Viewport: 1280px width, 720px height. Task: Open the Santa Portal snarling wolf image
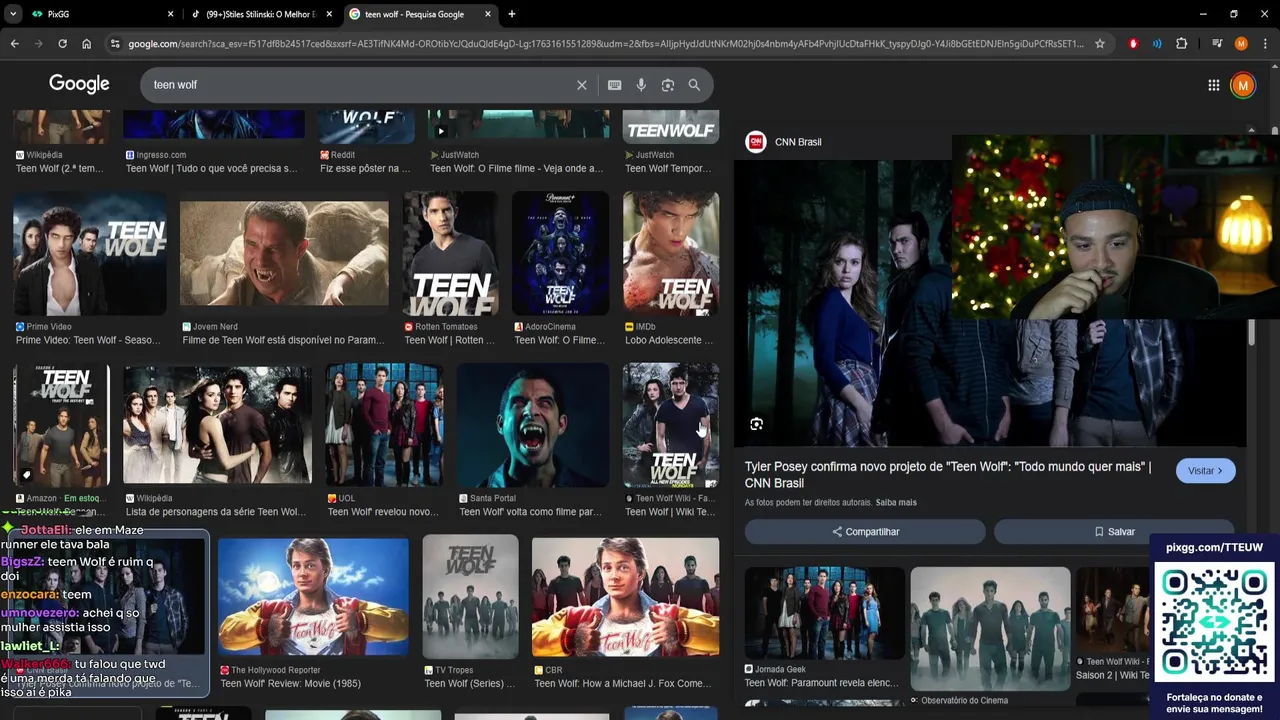point(533,425)
